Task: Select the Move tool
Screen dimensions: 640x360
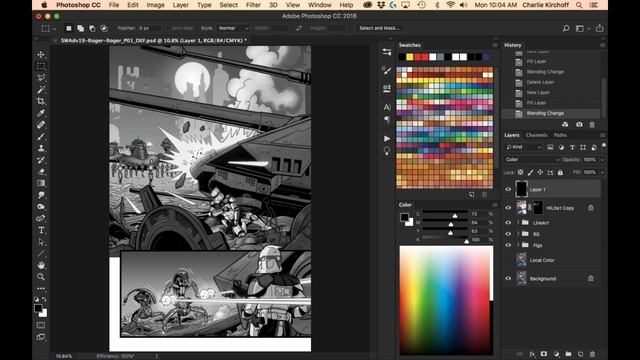Action: (41, 54)
